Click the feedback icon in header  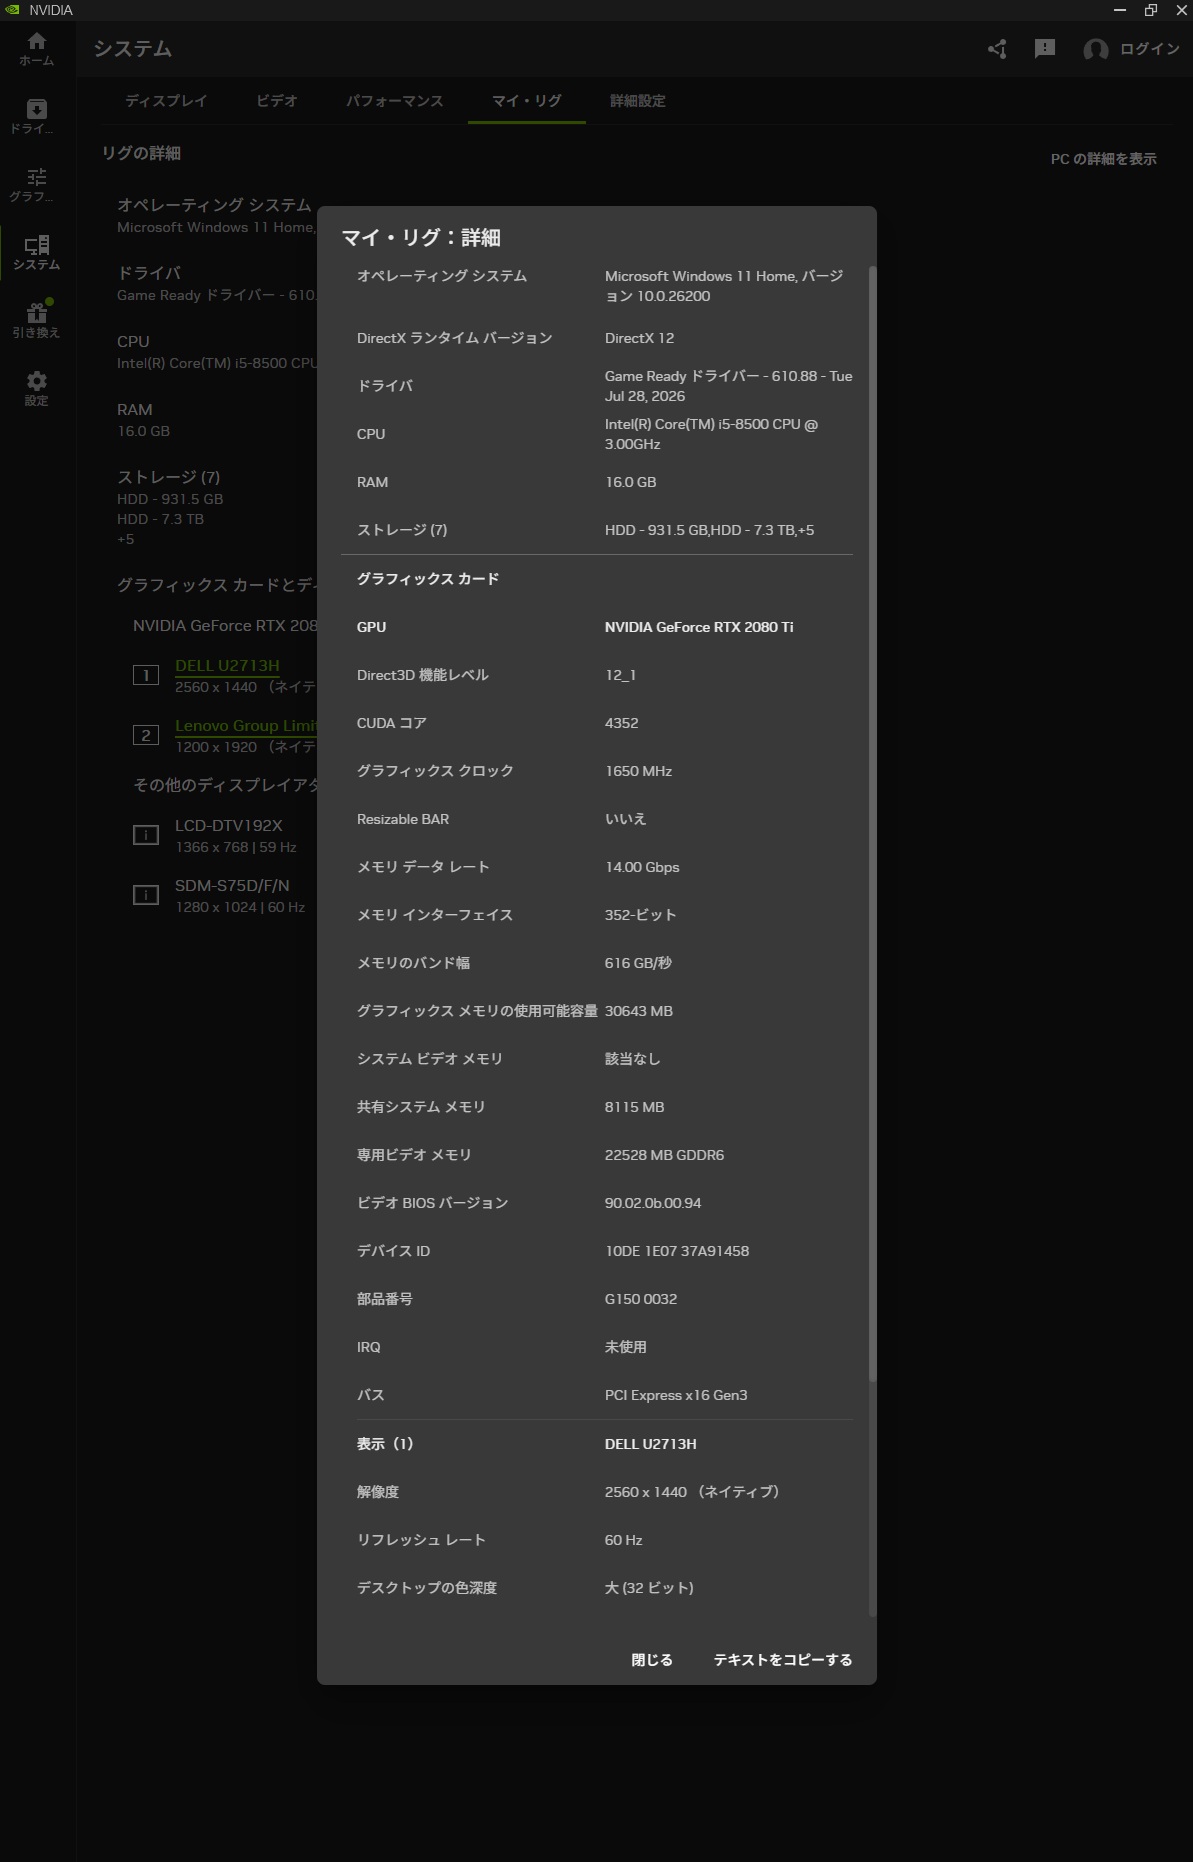tap(1045, 49)
